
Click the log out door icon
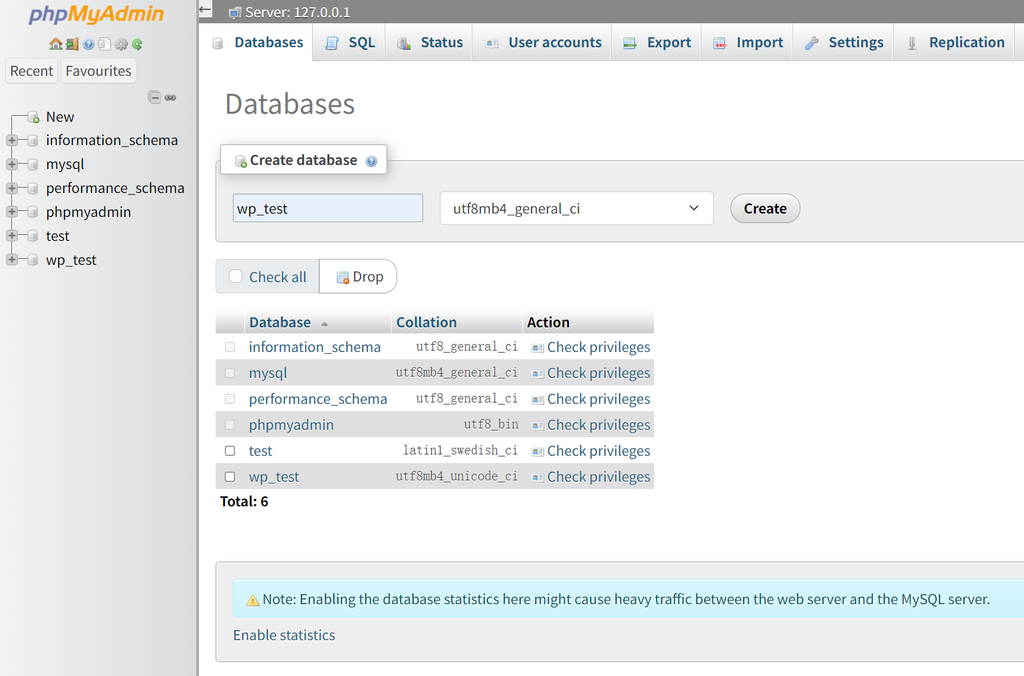72,44
